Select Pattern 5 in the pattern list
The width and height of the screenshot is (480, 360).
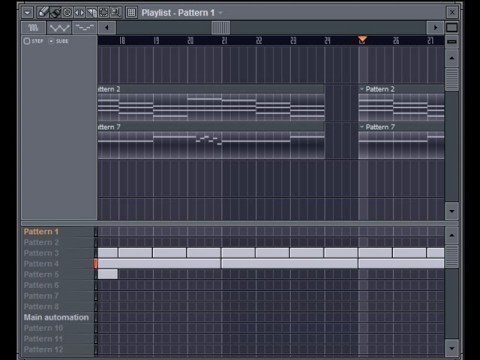tap(41, 274)
